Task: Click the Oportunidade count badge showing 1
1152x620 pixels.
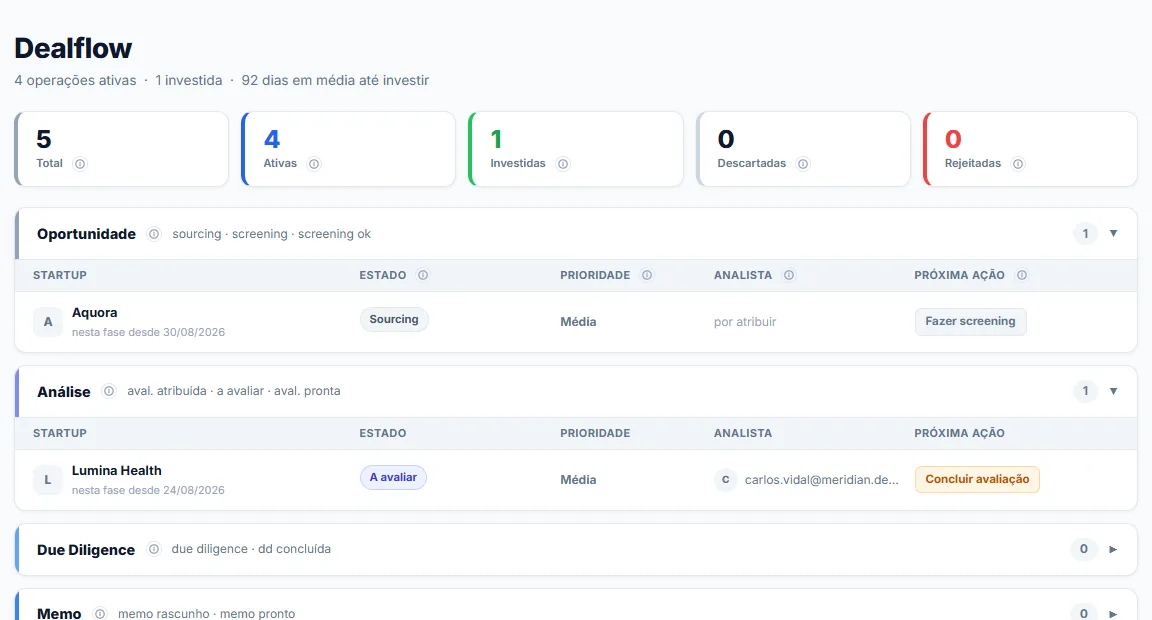Action: tap(1085, 234)
